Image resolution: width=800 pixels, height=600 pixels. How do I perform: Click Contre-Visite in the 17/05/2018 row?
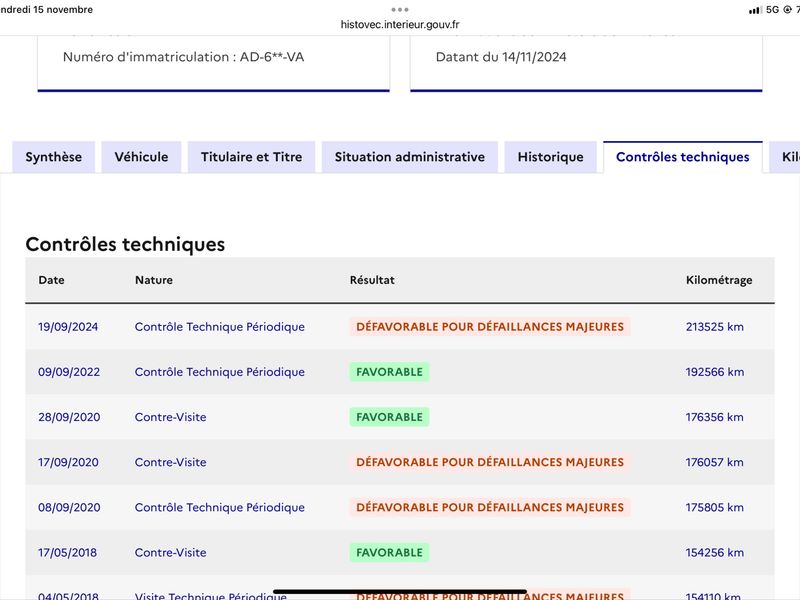[x=170, y=553]
